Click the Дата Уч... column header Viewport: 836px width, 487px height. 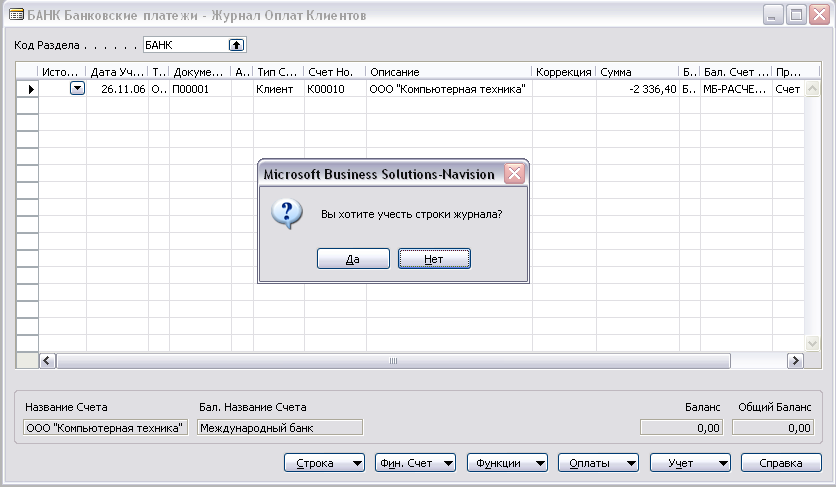click(x=117, y=72)
